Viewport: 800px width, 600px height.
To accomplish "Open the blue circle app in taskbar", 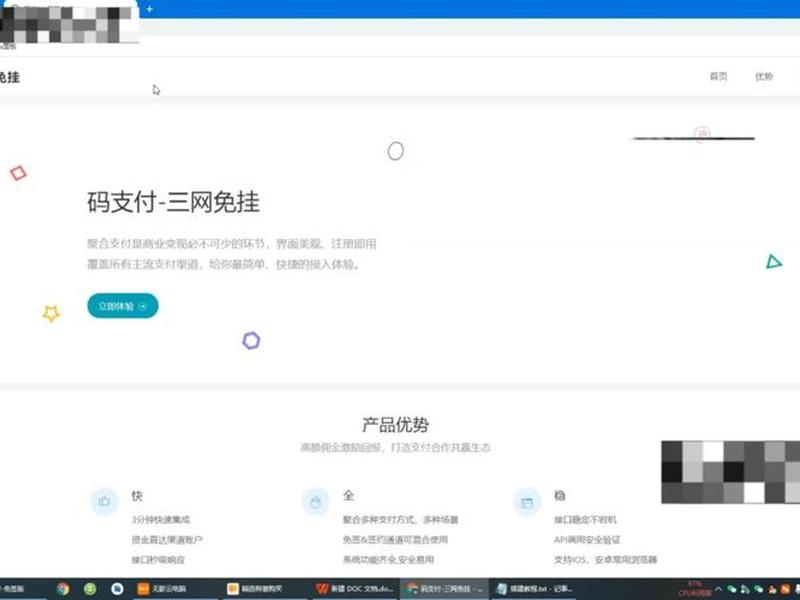I will pos(117,589).
